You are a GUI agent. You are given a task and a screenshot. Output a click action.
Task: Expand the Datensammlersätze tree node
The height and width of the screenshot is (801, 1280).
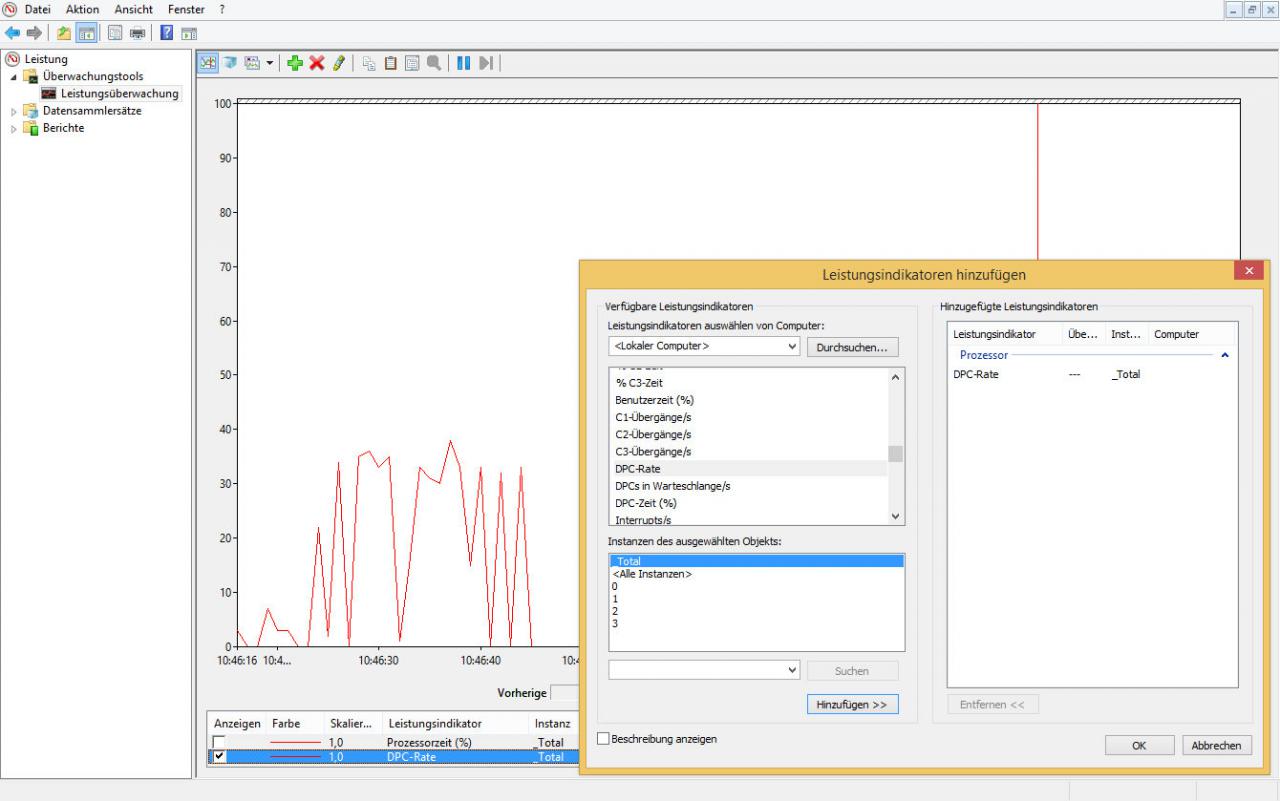(14, 112)
